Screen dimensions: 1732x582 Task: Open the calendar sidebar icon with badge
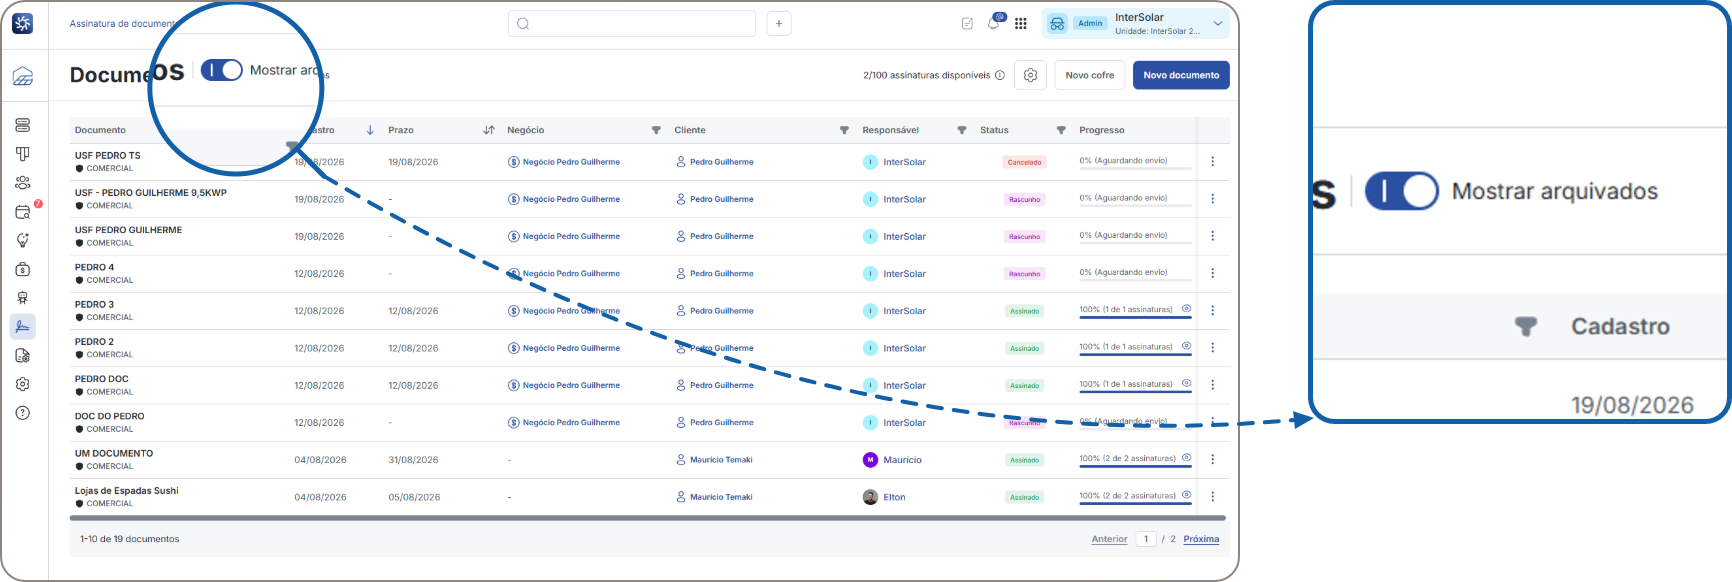point(23,212)
